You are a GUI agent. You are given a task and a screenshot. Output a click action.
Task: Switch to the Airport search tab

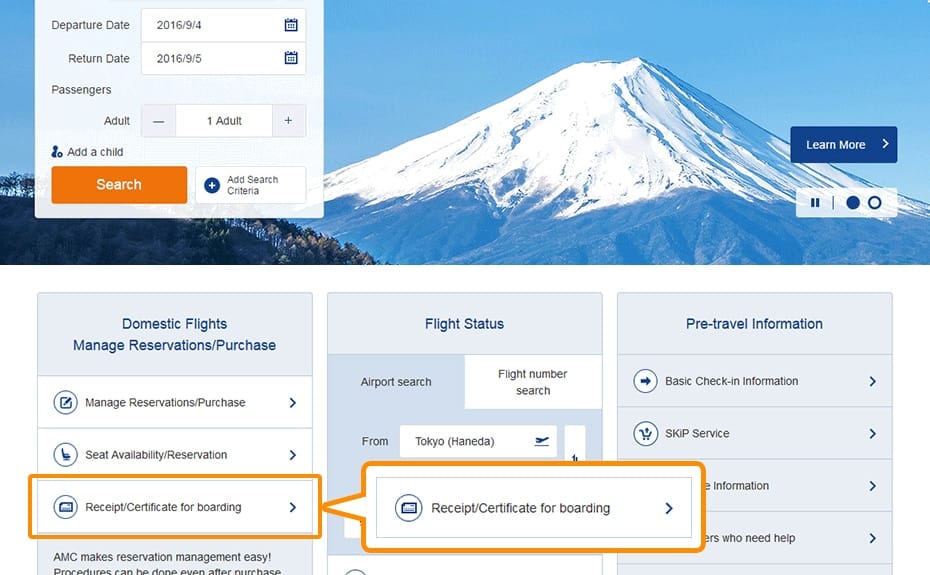coord(396,382)
